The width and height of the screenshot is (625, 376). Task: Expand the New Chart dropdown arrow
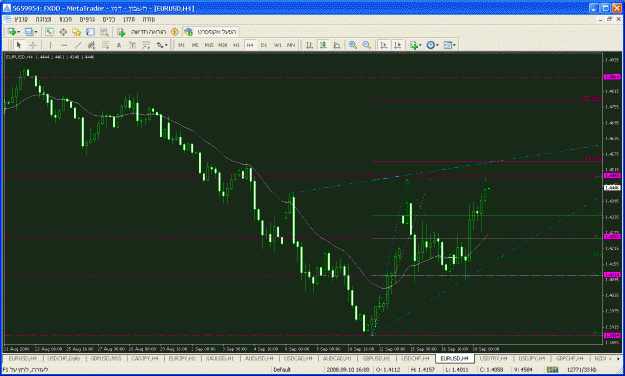18,32
